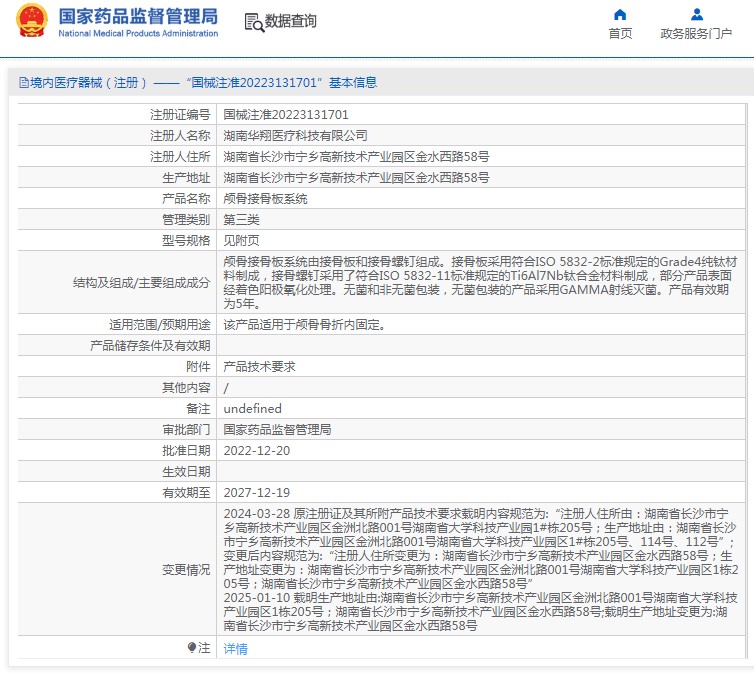The height and width of the screenshot is (677, 754).
Task: Click the 变更情况 row label
Action: pos(186,570)
